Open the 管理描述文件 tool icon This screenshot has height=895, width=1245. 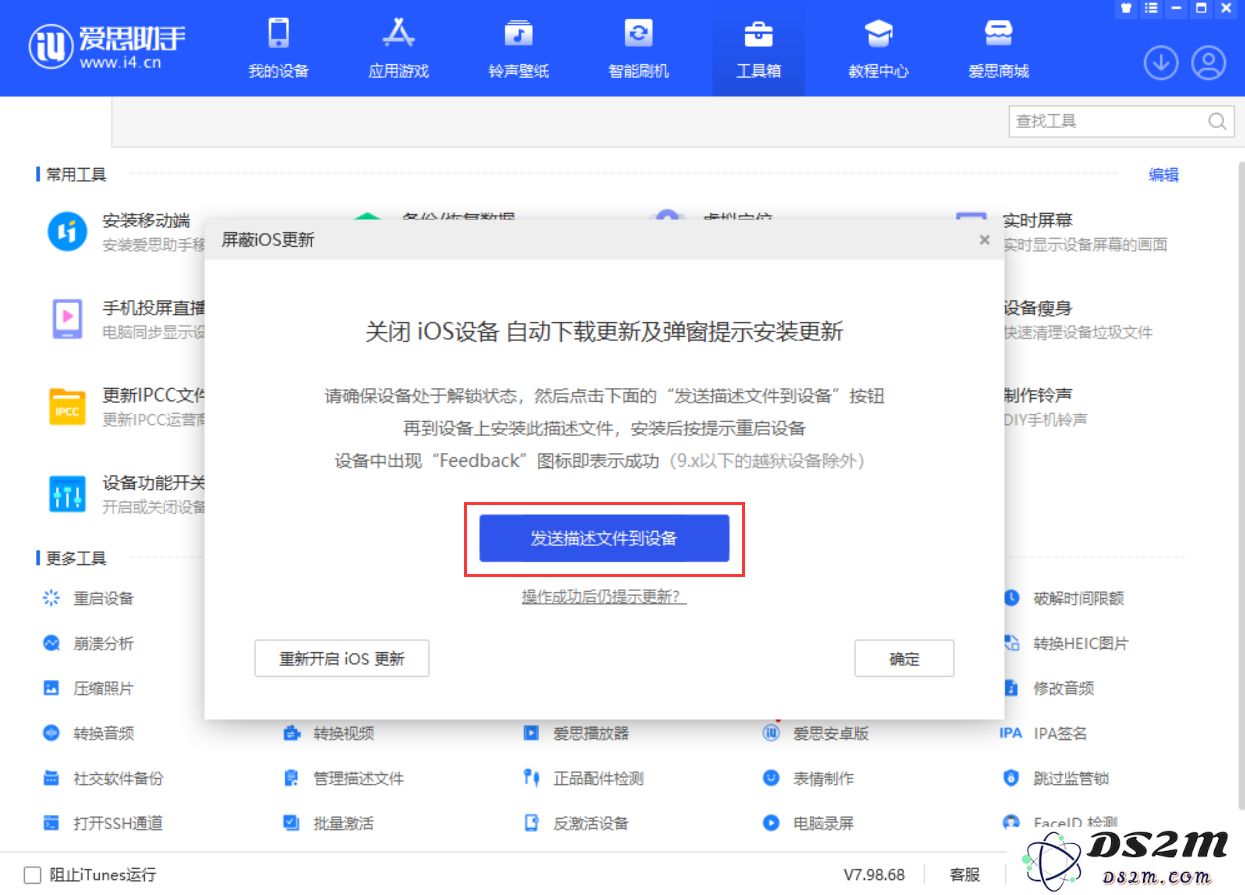pos(292,778)
